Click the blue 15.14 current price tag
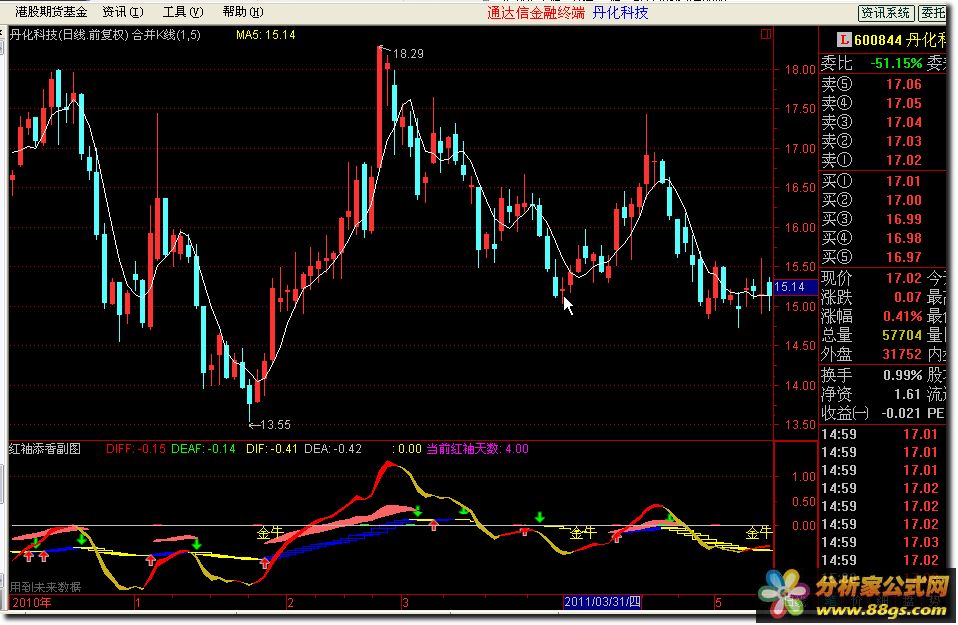This screenshot has height=625, width=958. [x=795, y=287]
